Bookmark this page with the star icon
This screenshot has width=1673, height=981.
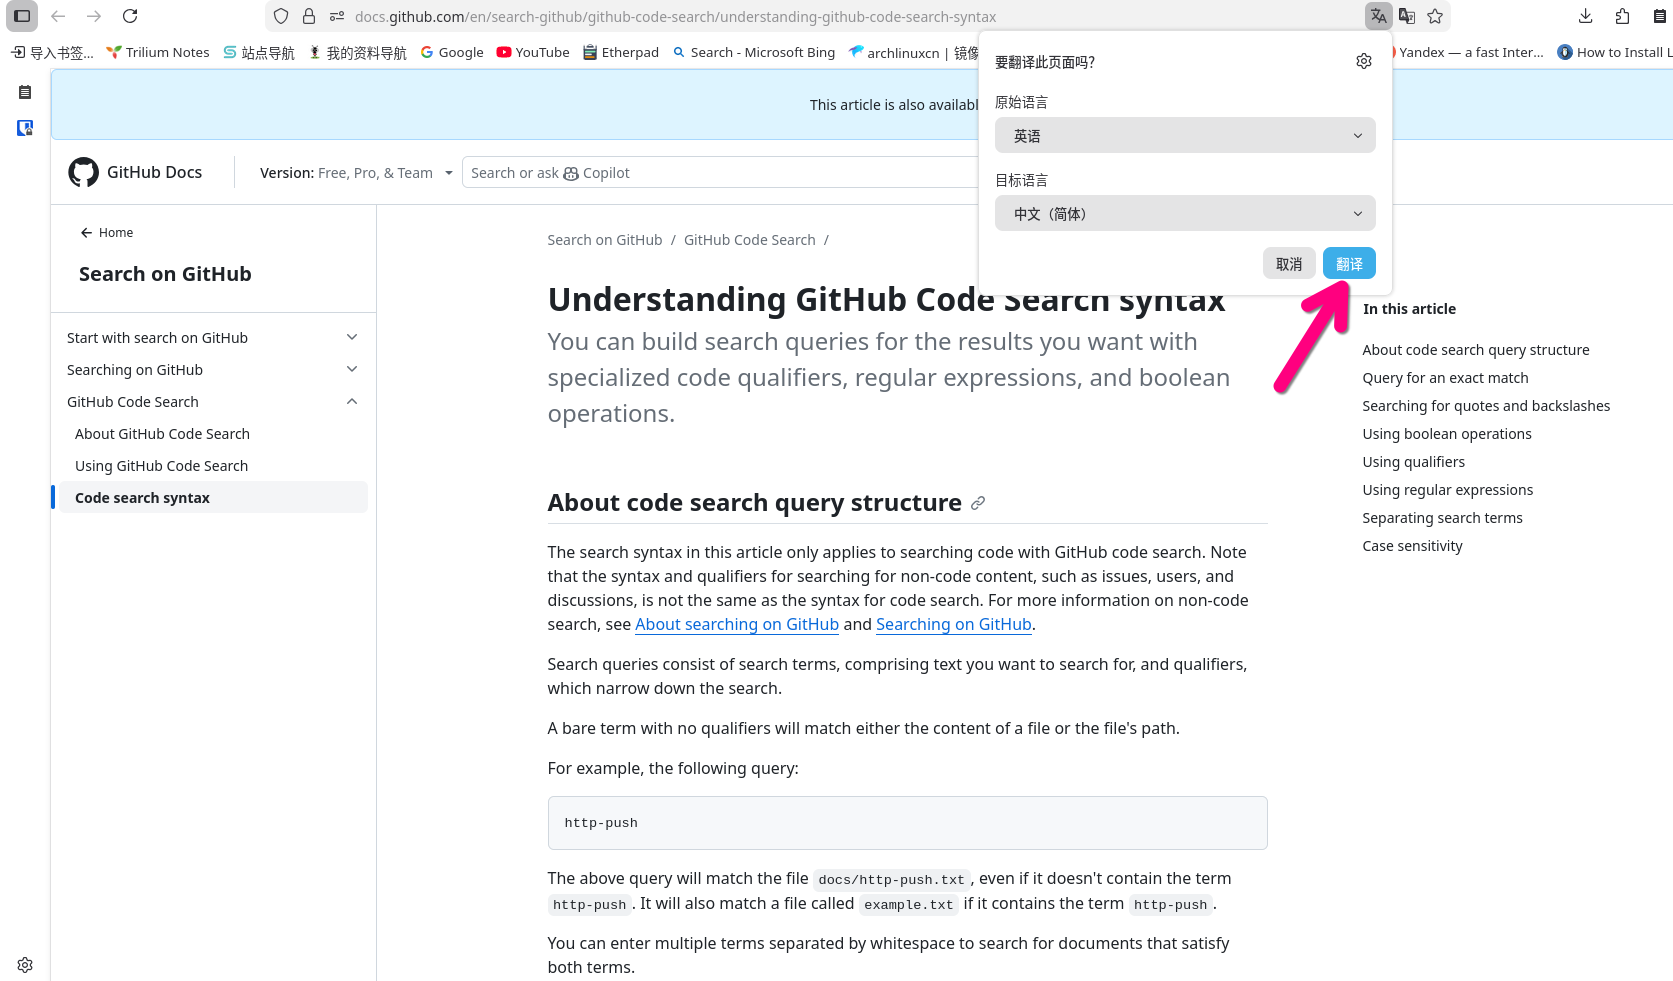coord(1435,16)
